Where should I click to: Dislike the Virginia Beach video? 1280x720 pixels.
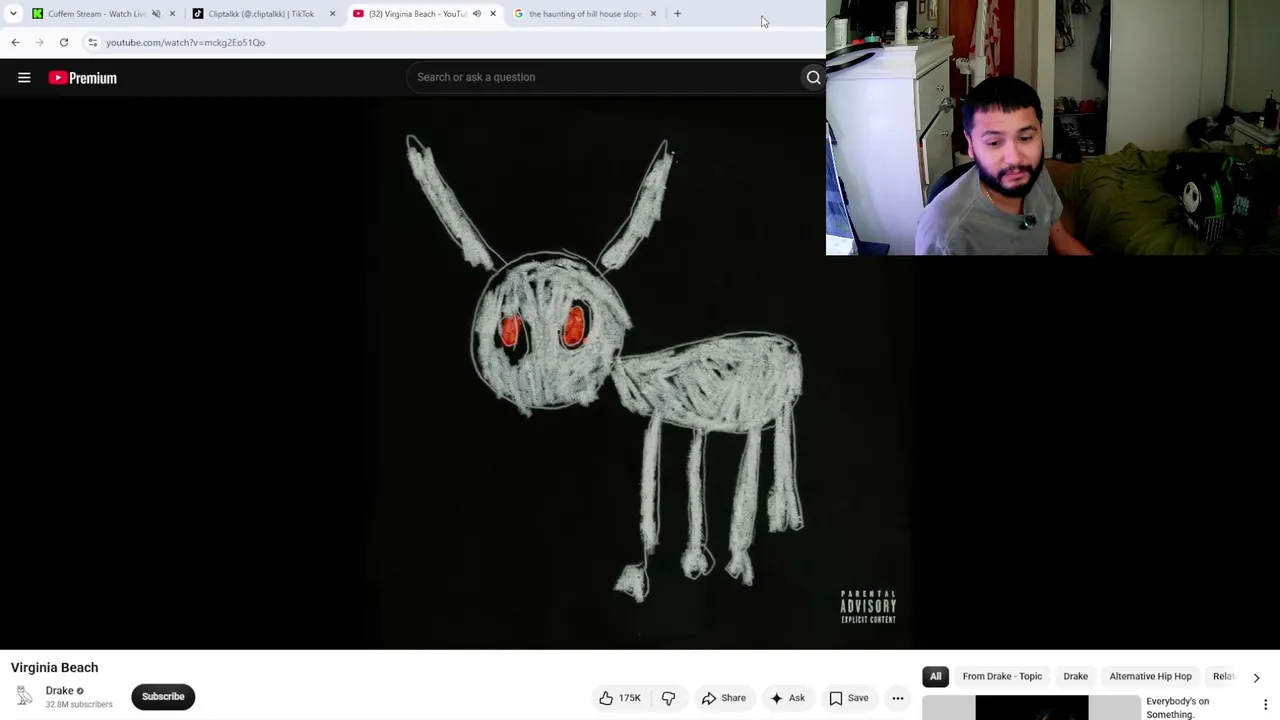coord(669,698)
